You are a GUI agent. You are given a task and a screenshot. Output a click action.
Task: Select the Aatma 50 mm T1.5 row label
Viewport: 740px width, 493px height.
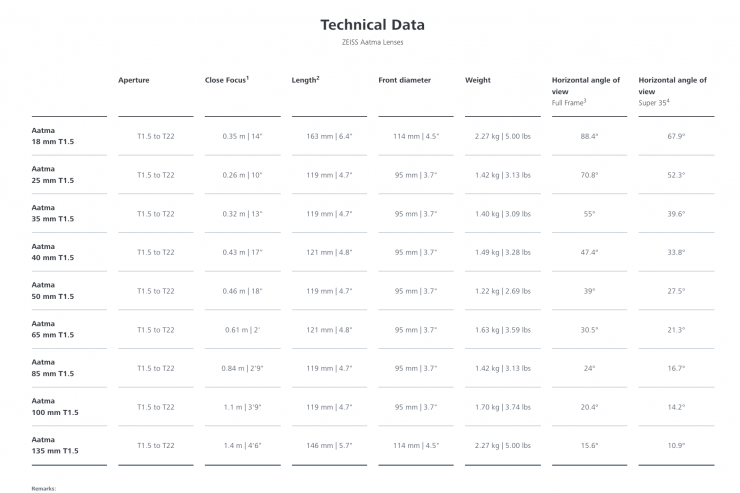click(x=53, y=291)
